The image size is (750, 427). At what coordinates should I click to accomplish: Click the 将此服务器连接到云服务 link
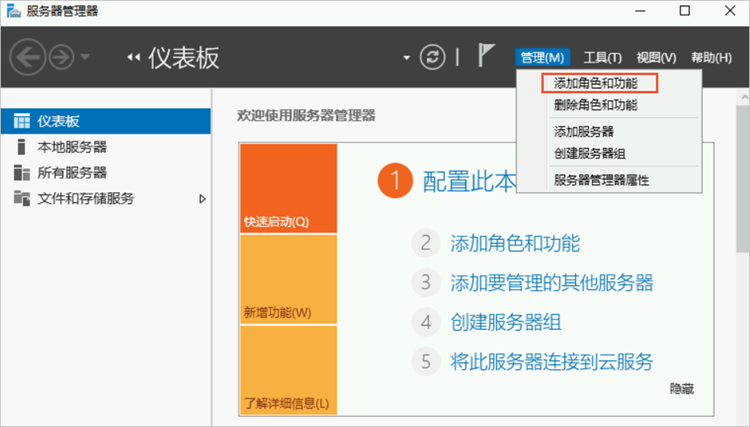pos(551,361)
